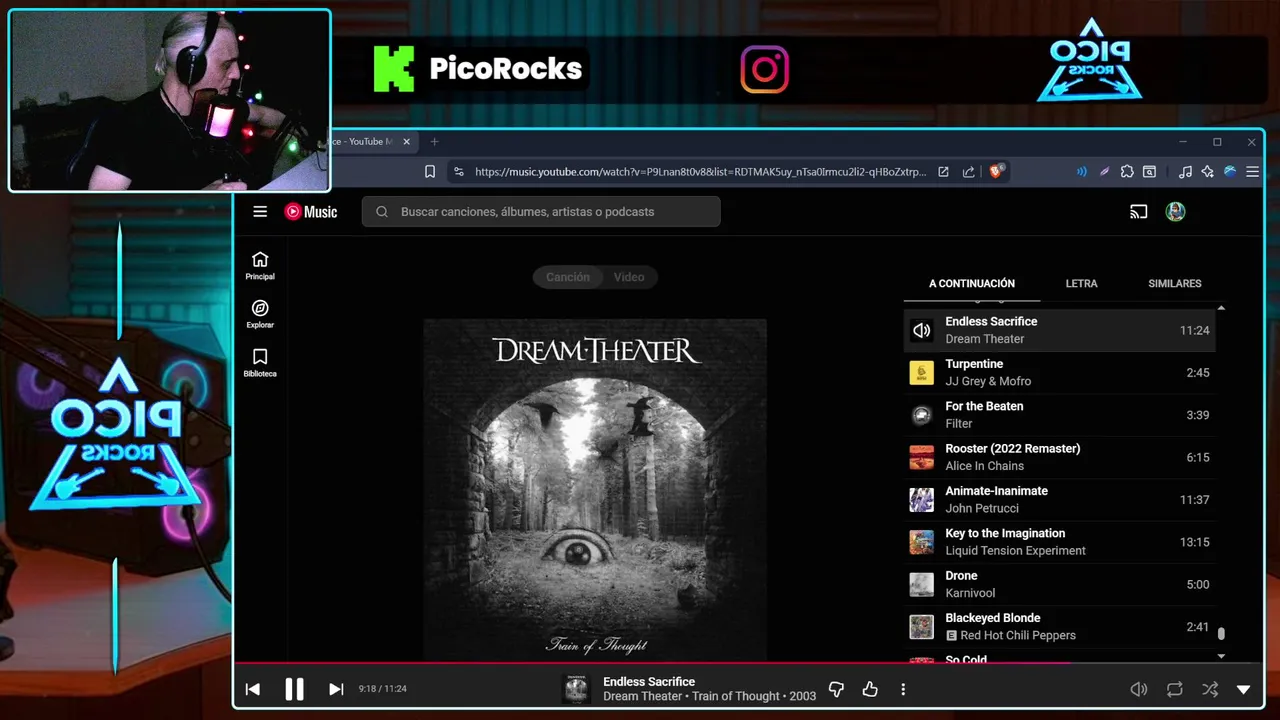Open the extensions puzzle icon
1280x720 pixels.
point(1127,172)
